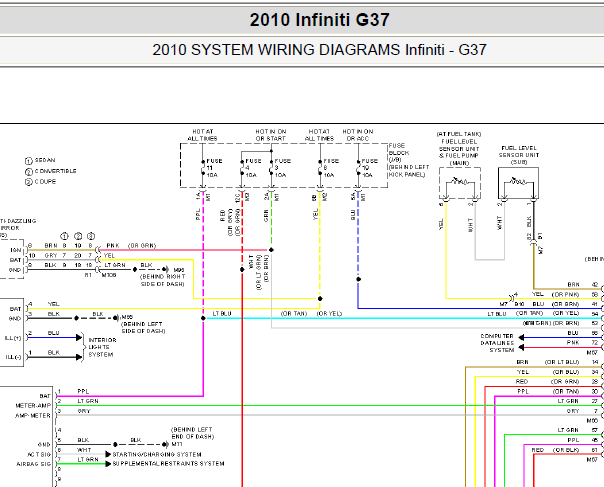Select the SEDAN legend entry
The width and height of the screenshot is (604, 487).
tap(40, 160)
